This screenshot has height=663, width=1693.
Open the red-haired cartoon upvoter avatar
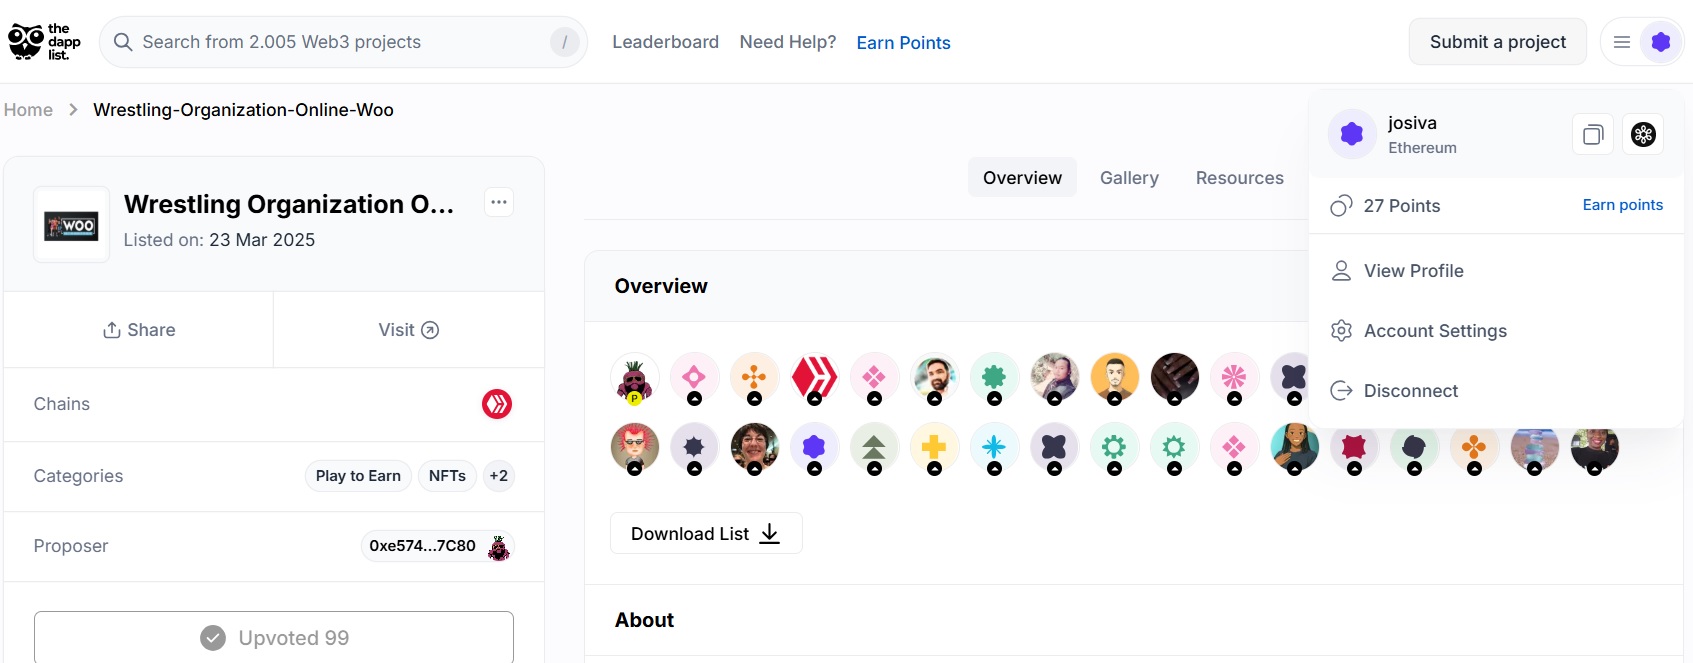pyautogui.click(x=634, y=447)
